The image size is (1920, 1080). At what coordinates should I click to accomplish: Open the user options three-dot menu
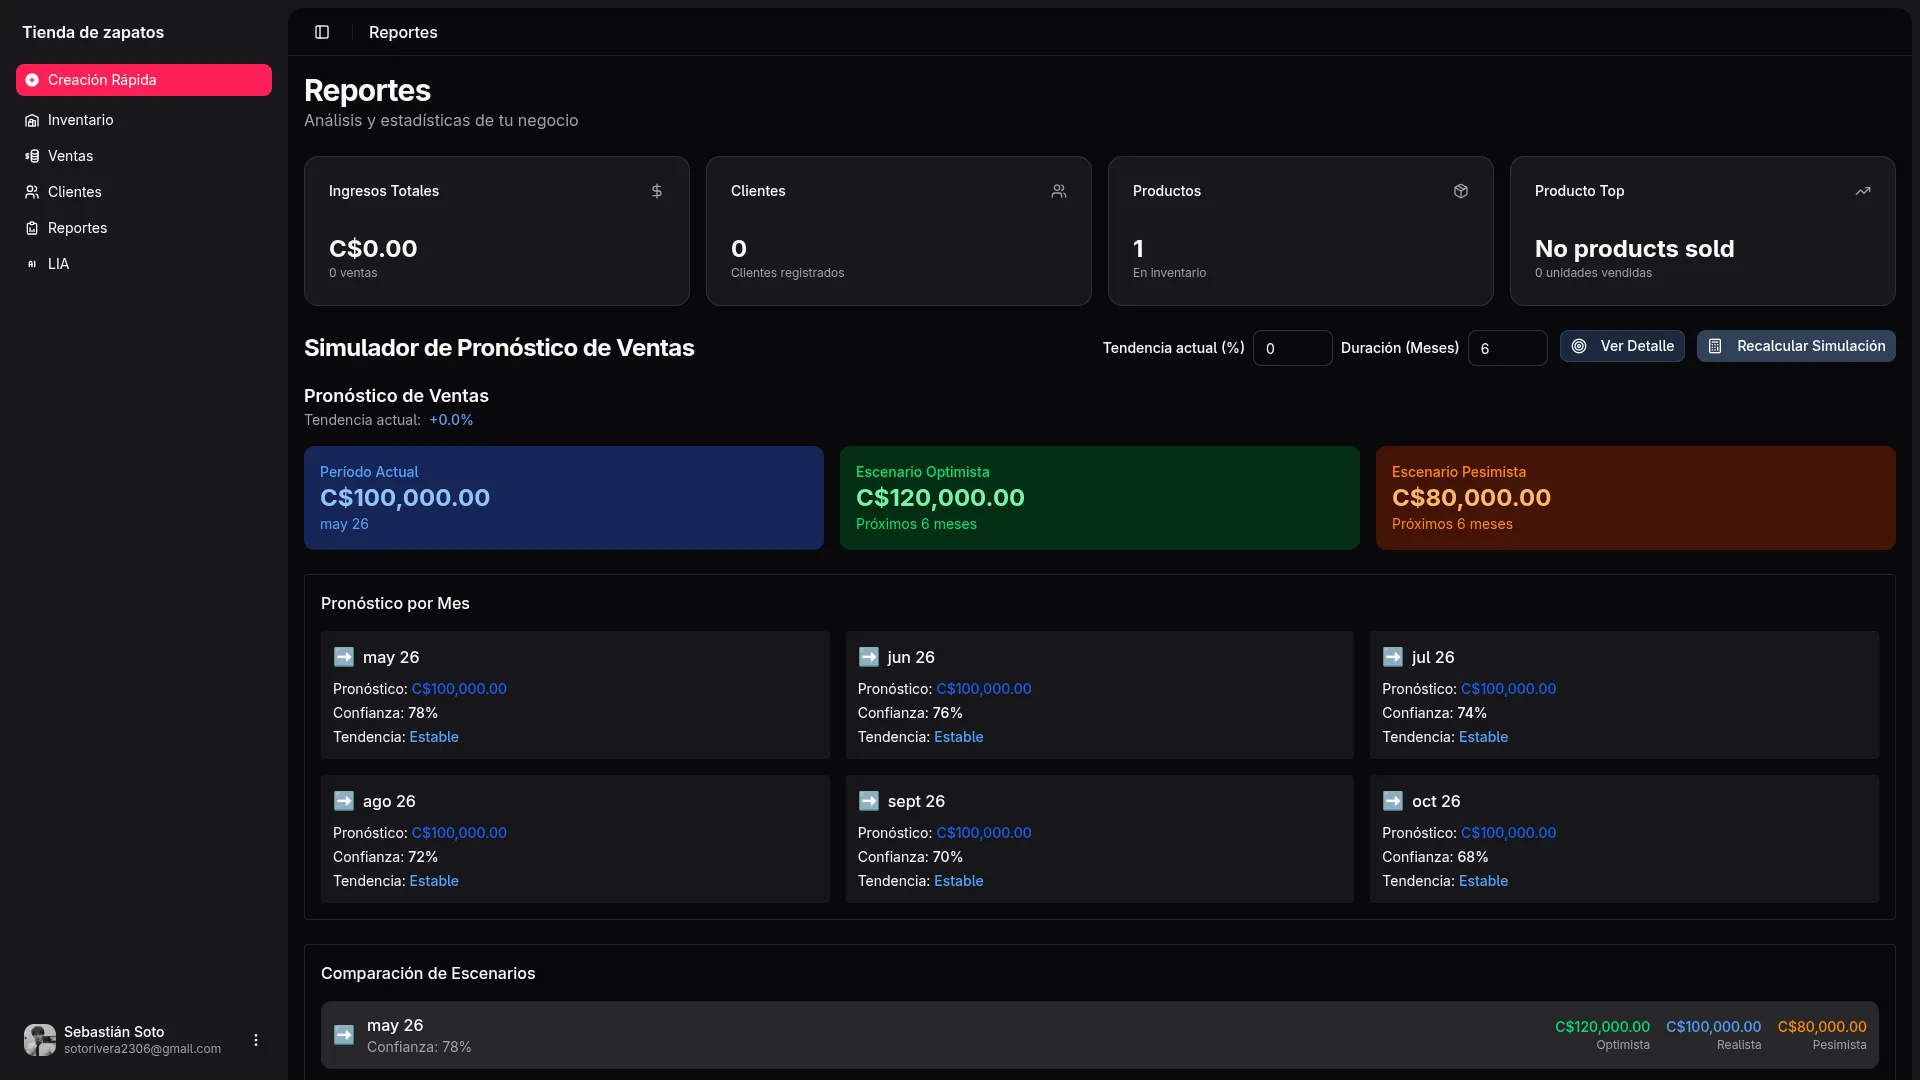[256, 1040]
